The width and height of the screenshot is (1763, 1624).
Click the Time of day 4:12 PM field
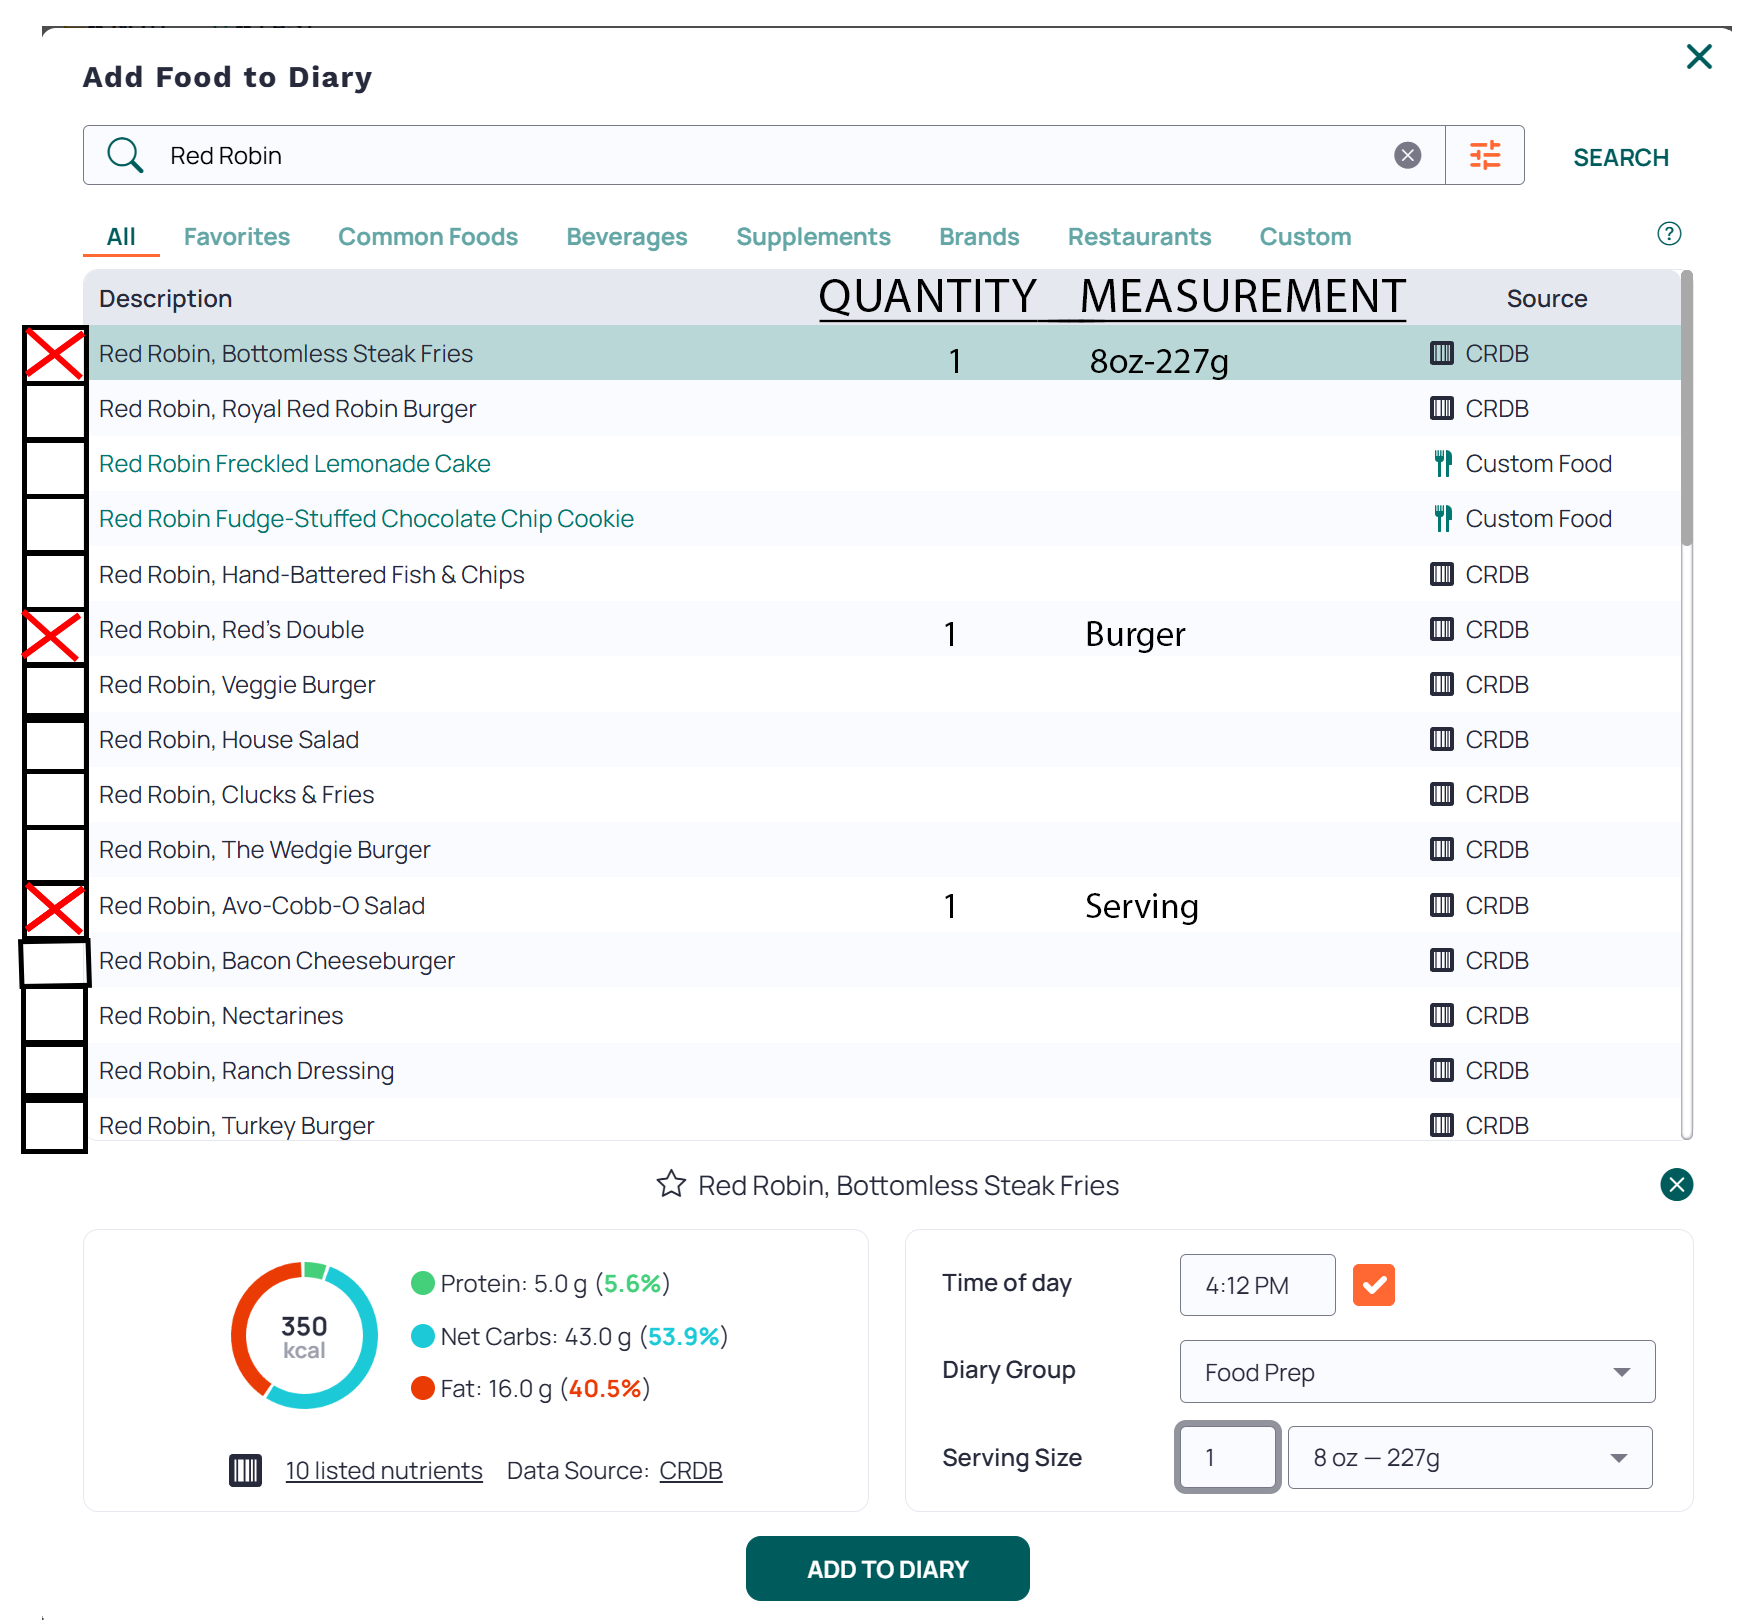(1257, 1285)
